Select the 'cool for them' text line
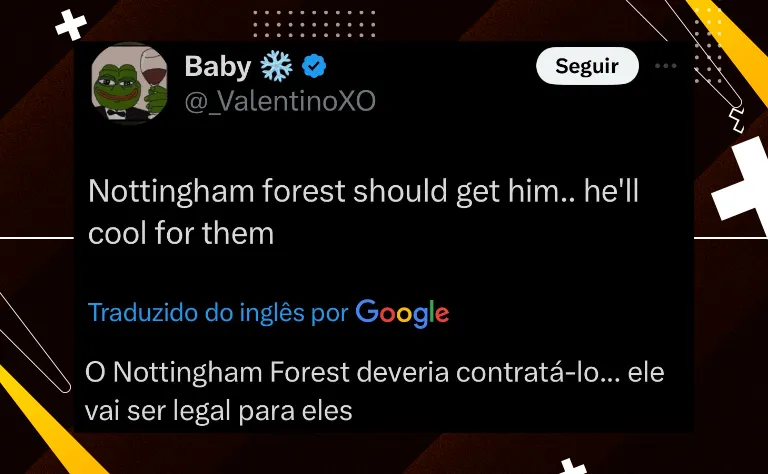Viewport: 768px width, 474px height. pos(181,233)
